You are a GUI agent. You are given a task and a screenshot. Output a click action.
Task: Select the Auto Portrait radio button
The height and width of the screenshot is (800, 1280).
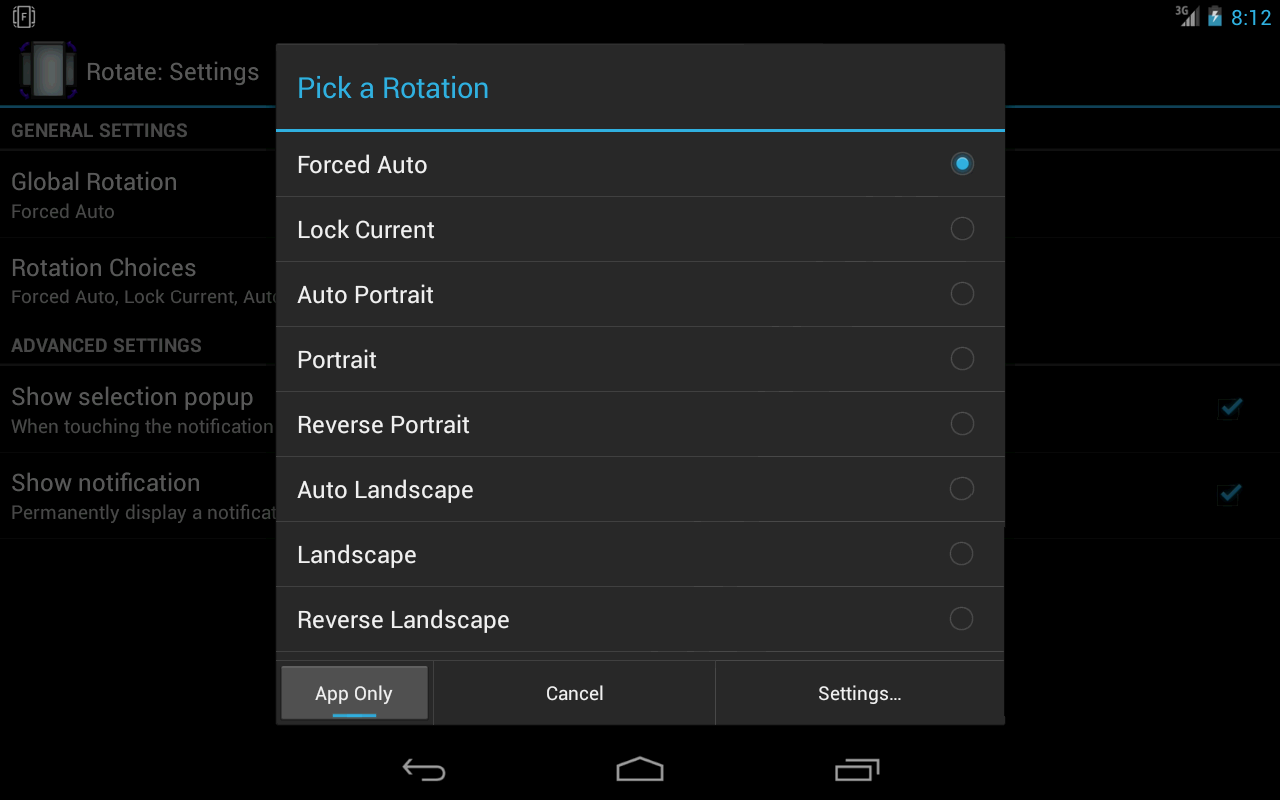[962, 294]
